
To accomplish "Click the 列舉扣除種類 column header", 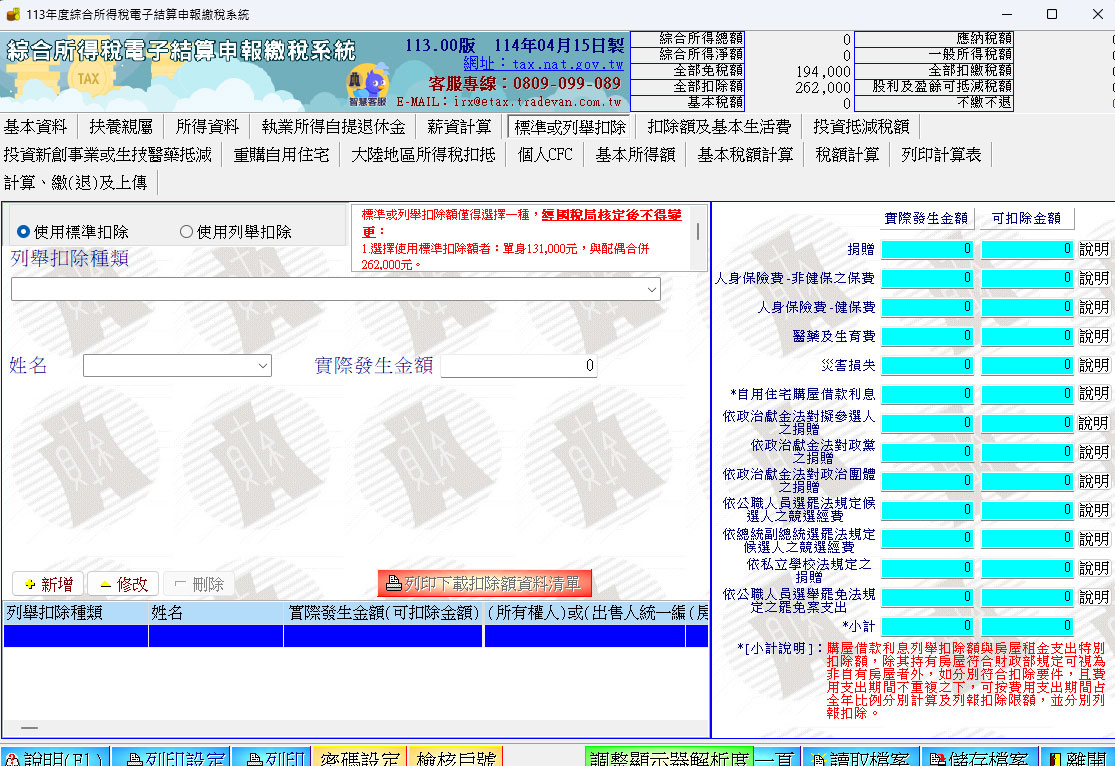I will coord(75,613).
